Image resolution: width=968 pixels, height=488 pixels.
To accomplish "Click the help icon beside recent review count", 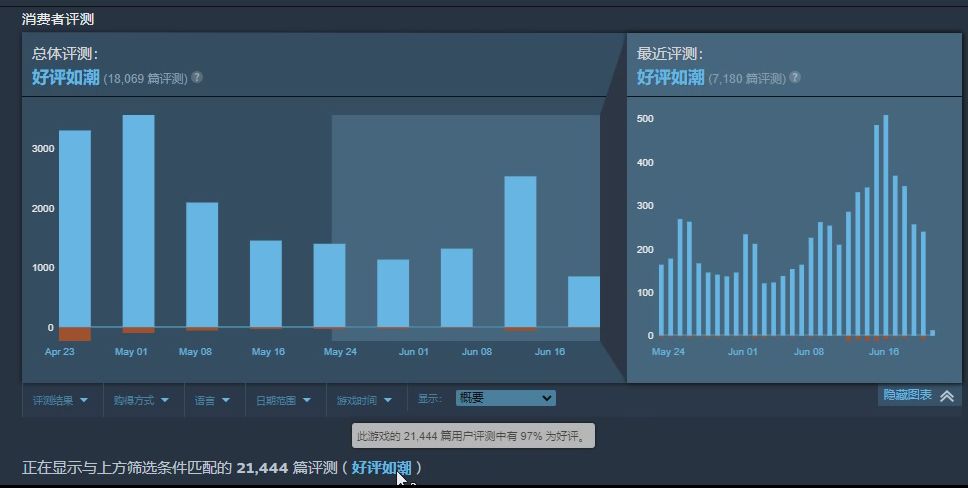I will pos(795,77).
